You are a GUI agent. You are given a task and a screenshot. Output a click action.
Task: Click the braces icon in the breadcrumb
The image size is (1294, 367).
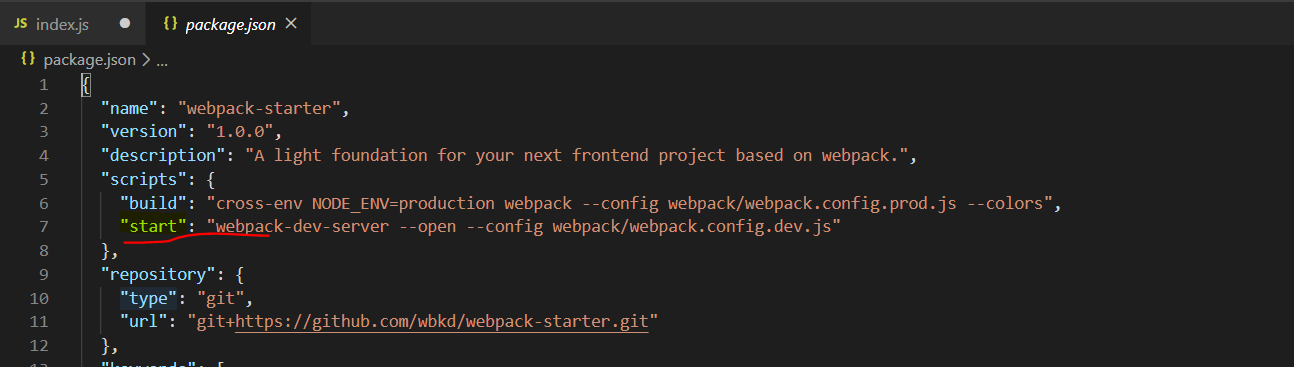pyautogui.click(x=28, y=60)
